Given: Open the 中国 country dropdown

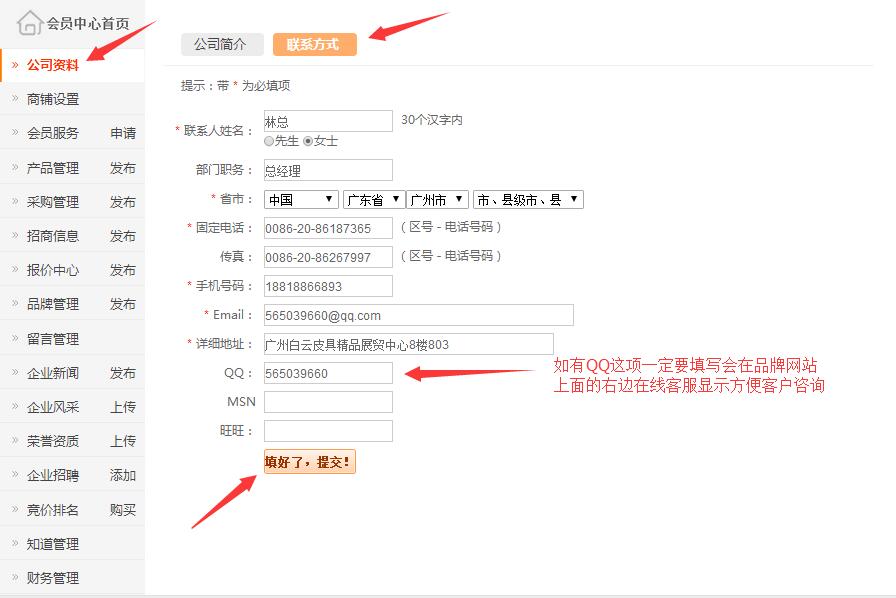Looking at the screenshot, I should click(x=302, y=200).
